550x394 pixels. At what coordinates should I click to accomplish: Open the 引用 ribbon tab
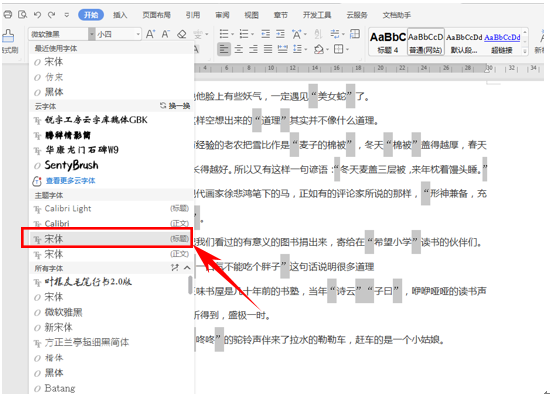click(193, 15)
